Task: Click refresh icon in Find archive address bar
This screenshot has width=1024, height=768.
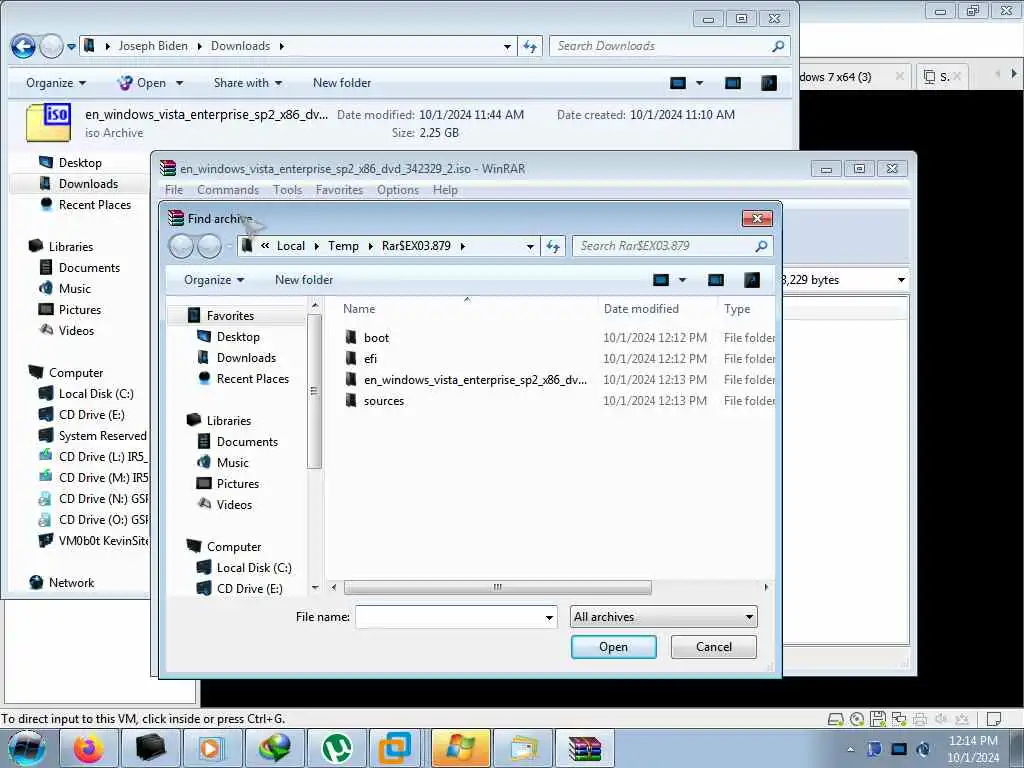Action: tap(552, 246)
